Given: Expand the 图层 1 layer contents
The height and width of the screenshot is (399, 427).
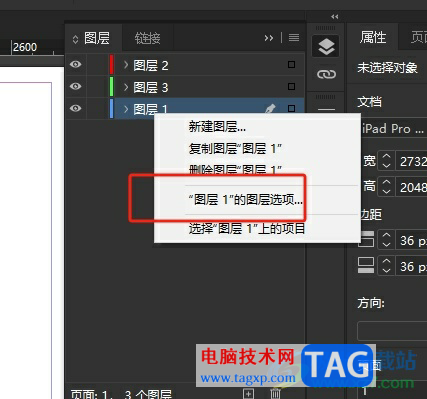Looking at the screenshot, I should 126,109.
